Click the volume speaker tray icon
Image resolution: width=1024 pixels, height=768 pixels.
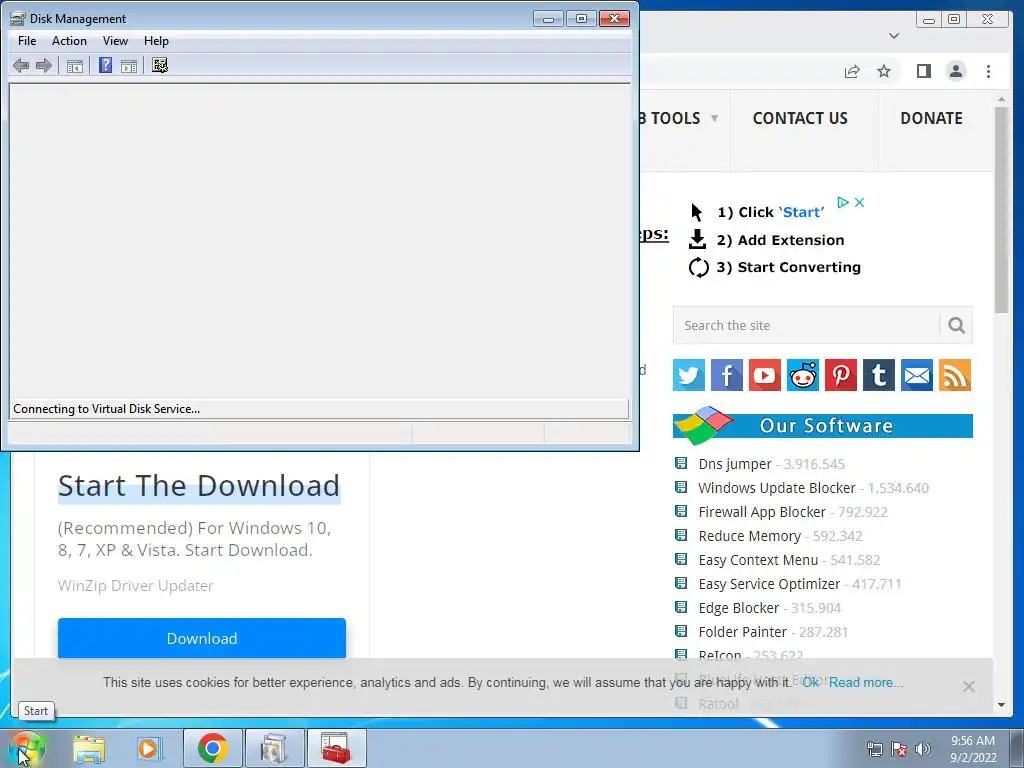click(923, 748)
